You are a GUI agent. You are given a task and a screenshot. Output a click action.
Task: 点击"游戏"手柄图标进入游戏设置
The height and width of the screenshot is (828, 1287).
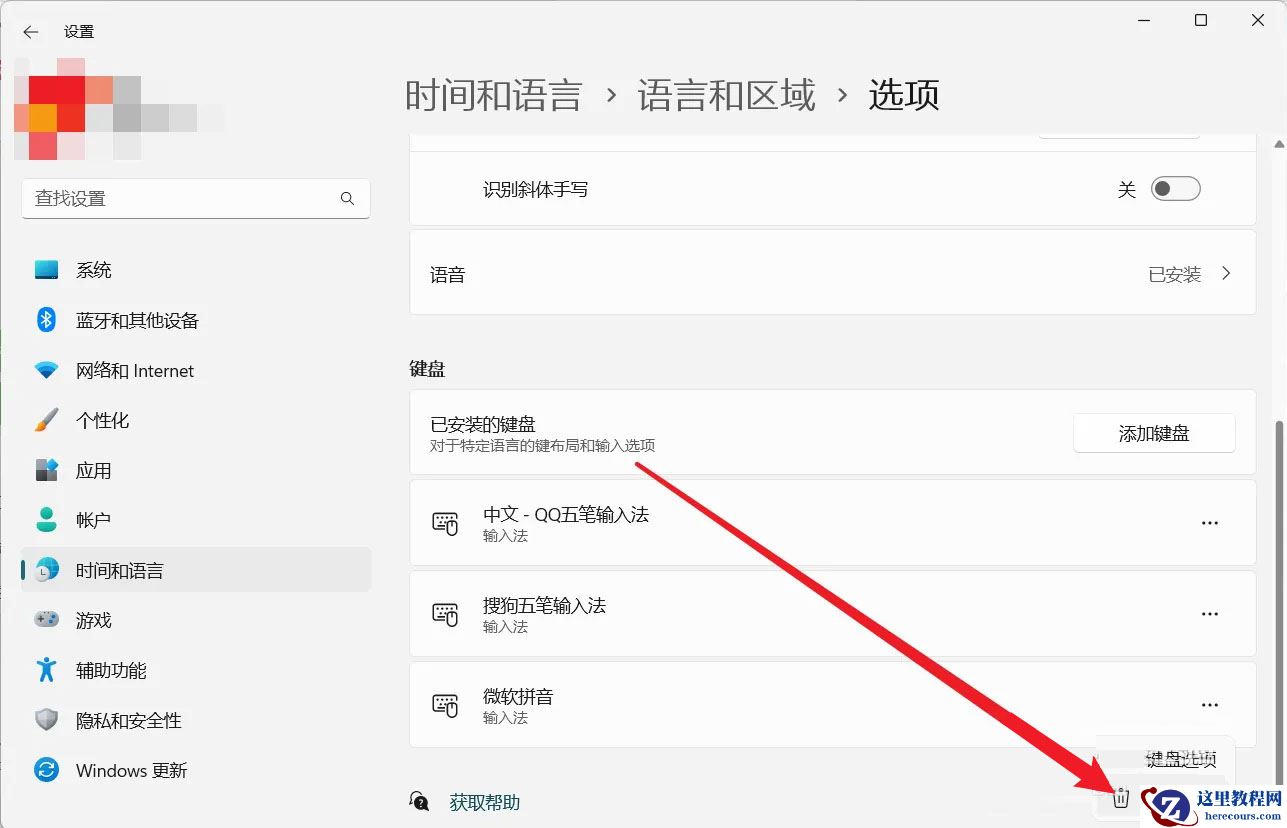[x=46, y=620]
